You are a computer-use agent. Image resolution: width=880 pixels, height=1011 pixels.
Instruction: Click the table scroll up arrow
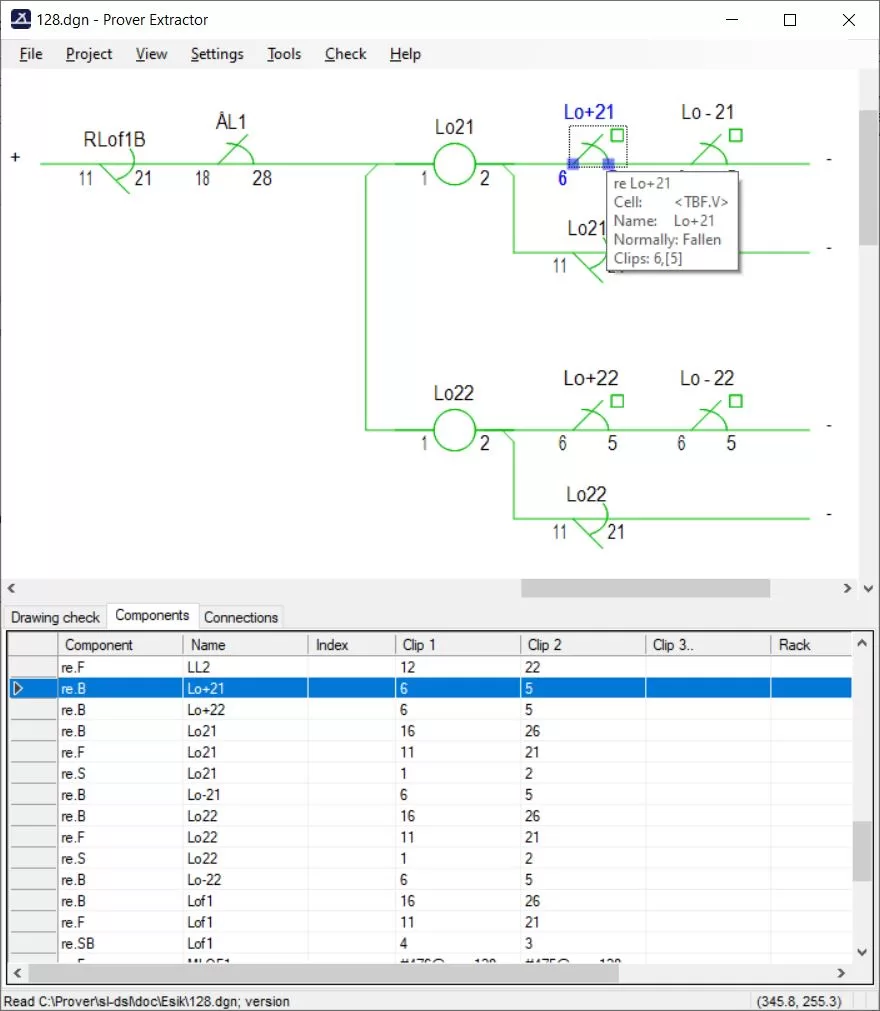[862, 643]
